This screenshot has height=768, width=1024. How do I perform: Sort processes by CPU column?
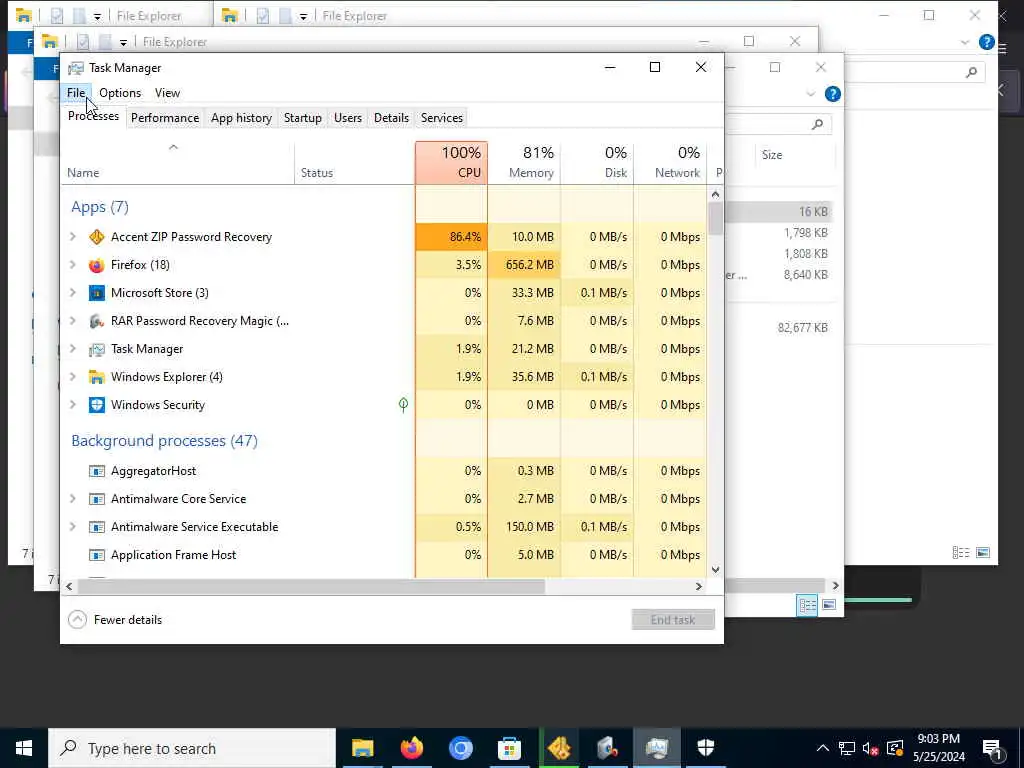pyautogui.click(x=451, y=163)
